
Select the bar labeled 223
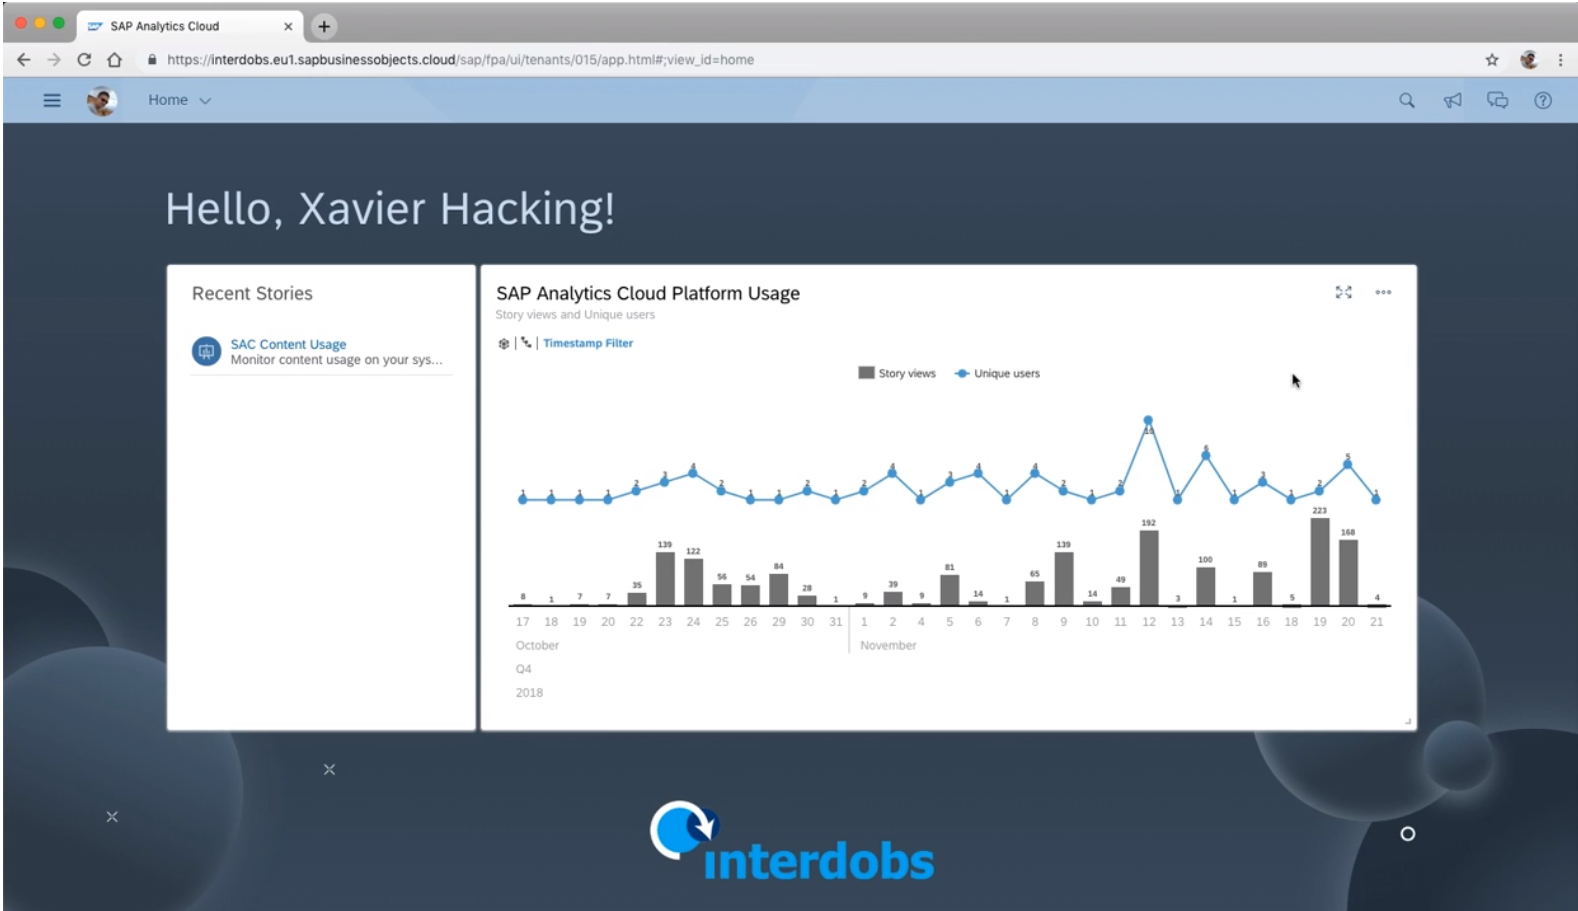click(x=1320, y=561)
